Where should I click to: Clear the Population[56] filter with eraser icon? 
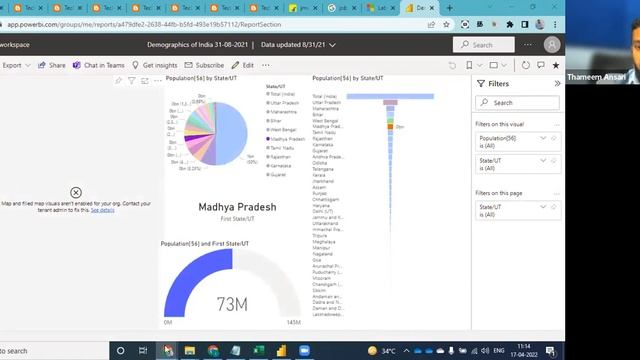(554, 138)
